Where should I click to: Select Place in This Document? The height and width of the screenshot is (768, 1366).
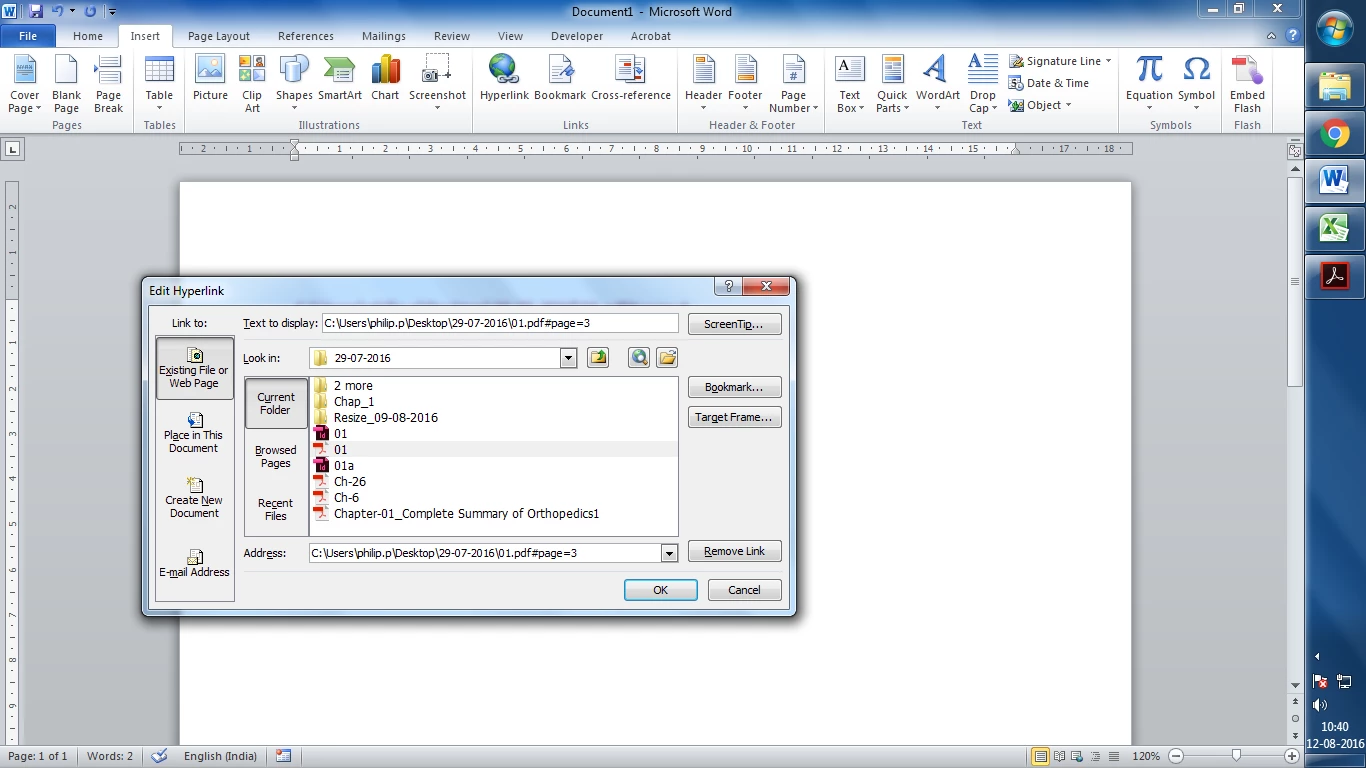194,432
